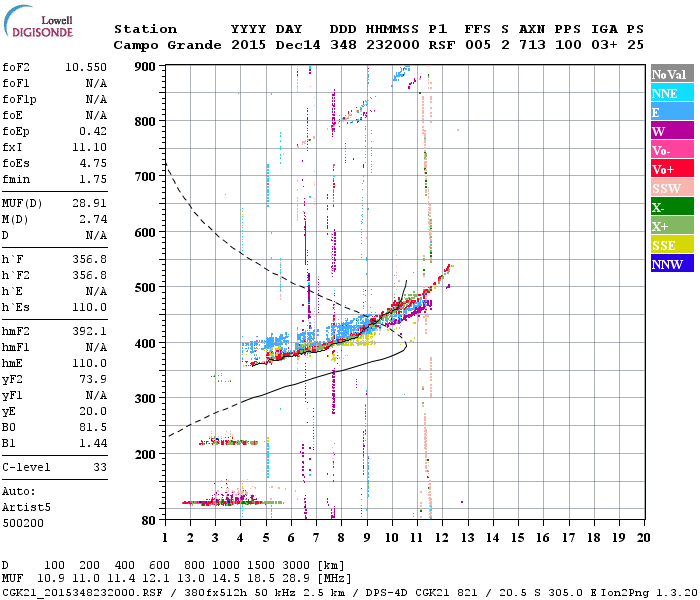Click the B0 value 81.5
The height and width of the screenshot is (600, 700).
(x=93, y=427)
